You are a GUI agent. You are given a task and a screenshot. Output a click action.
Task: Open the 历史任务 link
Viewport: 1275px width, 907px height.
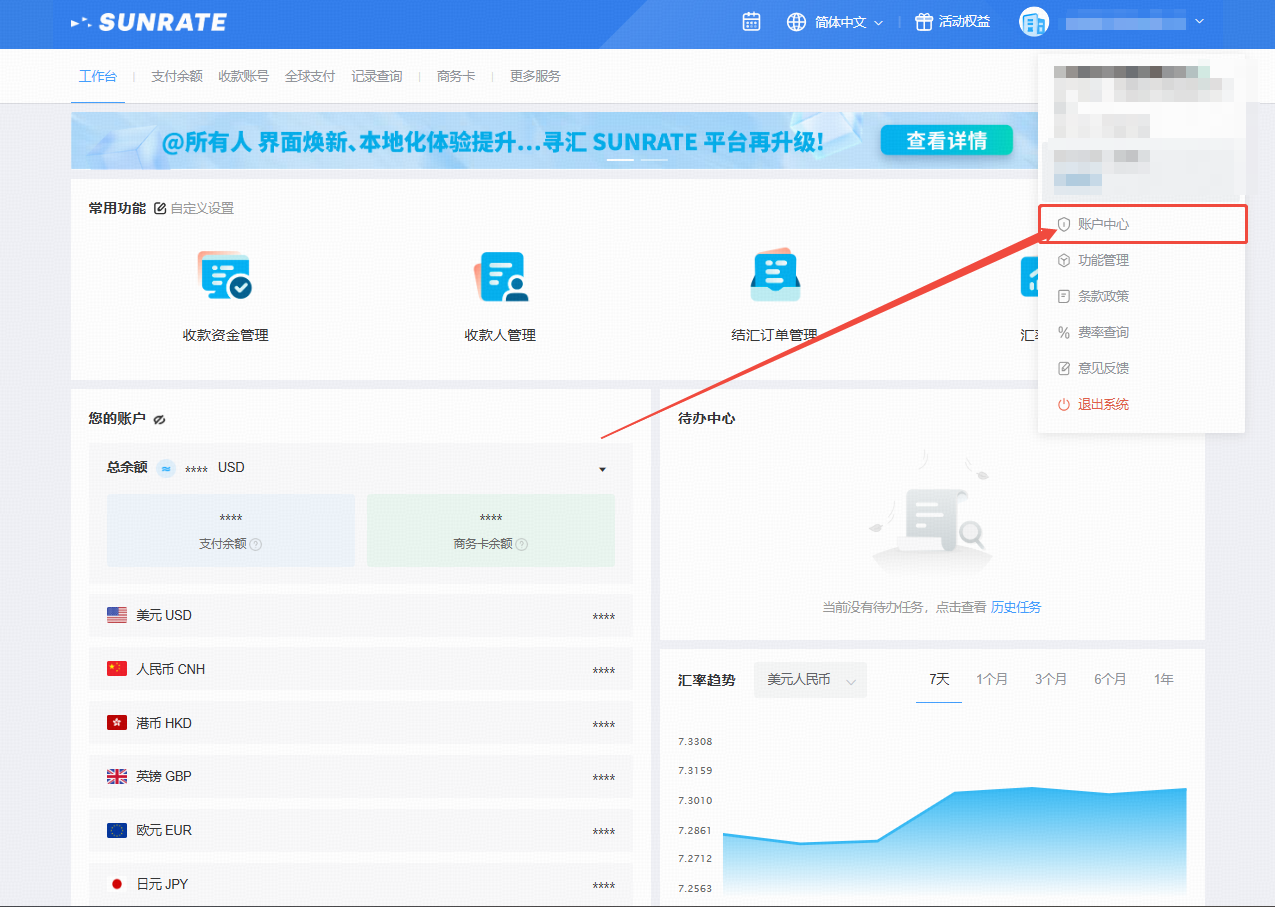click(1016, 607)
